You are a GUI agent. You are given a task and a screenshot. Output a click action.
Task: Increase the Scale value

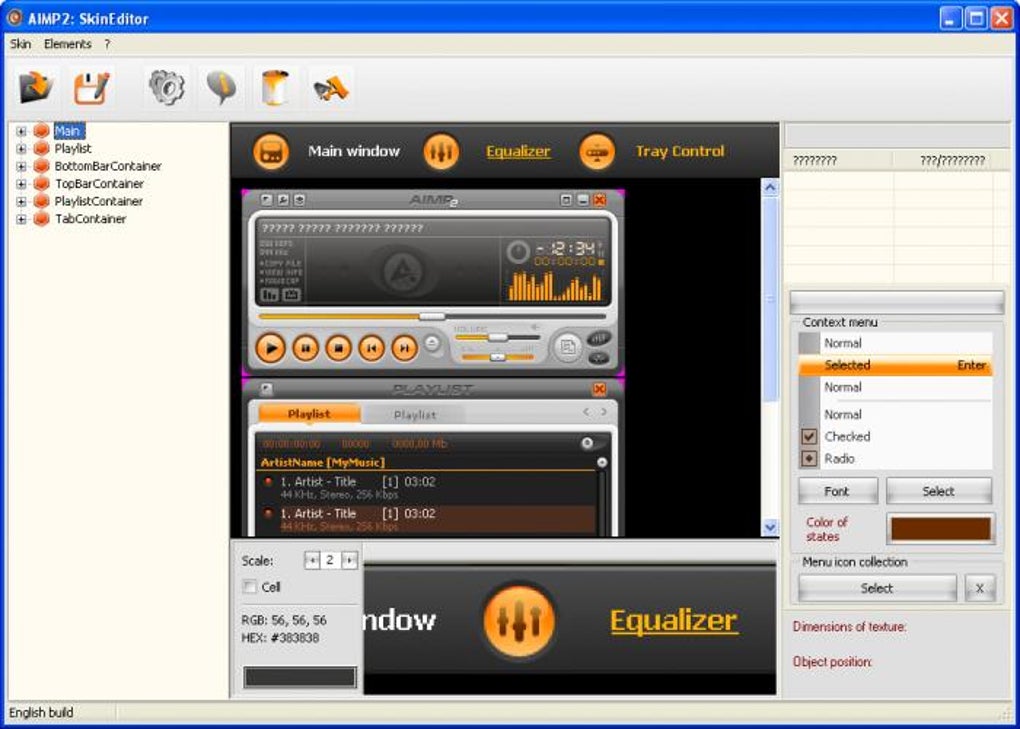click(349, 560)
